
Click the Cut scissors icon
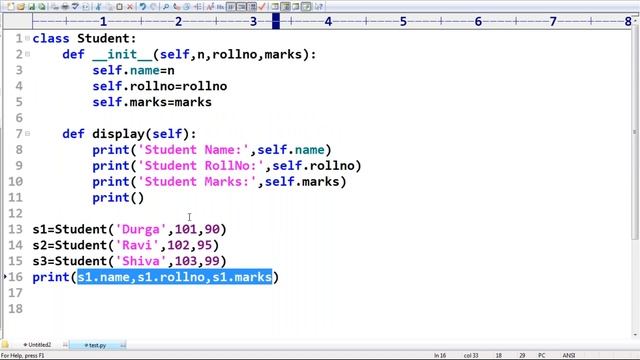[x=98, y=7]
